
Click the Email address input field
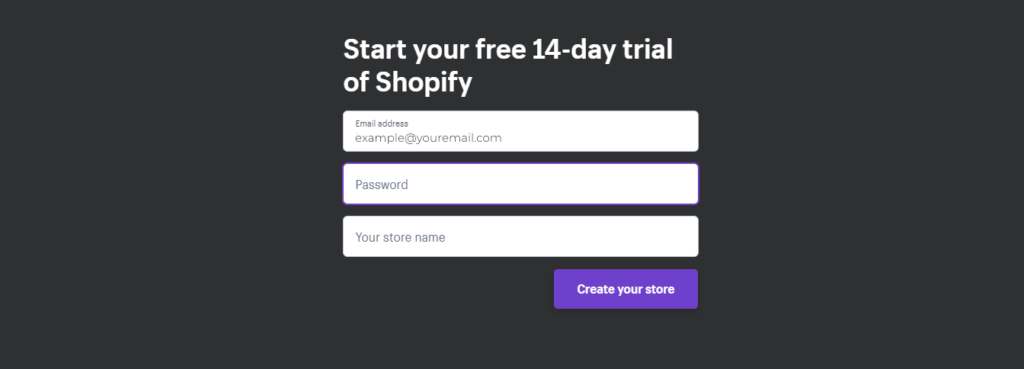click(520, 131)
